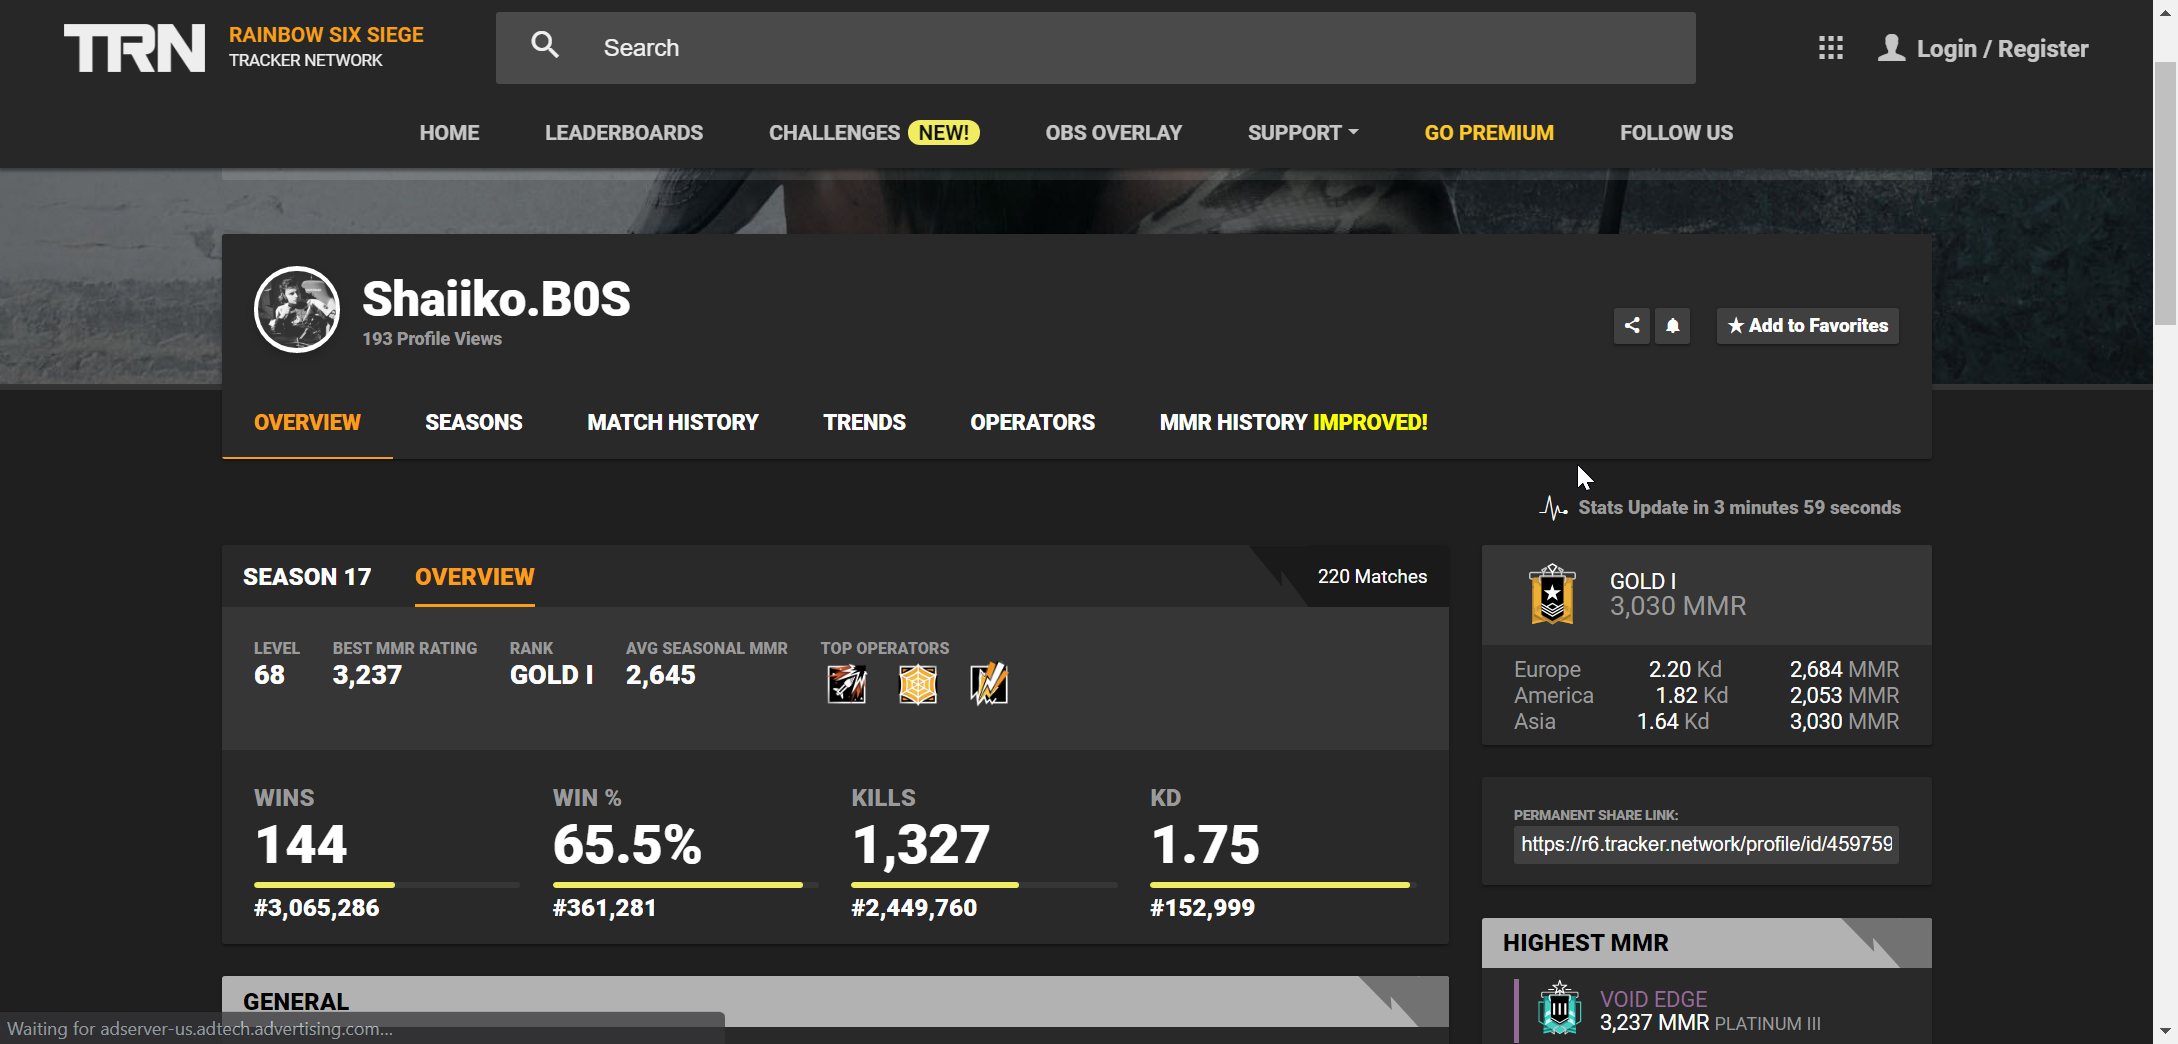The height and width of the screenshot is (1044, 2178).
Task: Open the Operators tab
Action: click(1032, 423)
